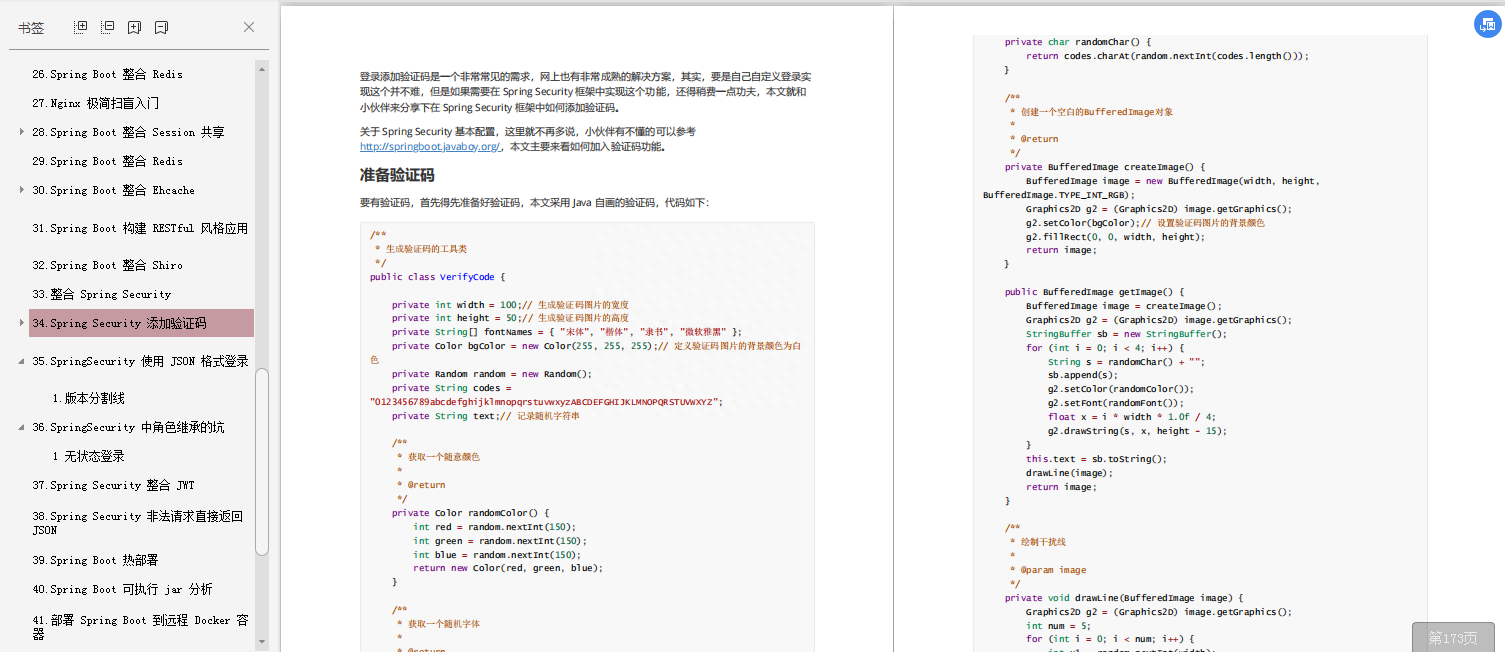The height and width of the screenshot is (652, 1505).
Task: Click the remove bookmark icon
Action: [160, 27]
